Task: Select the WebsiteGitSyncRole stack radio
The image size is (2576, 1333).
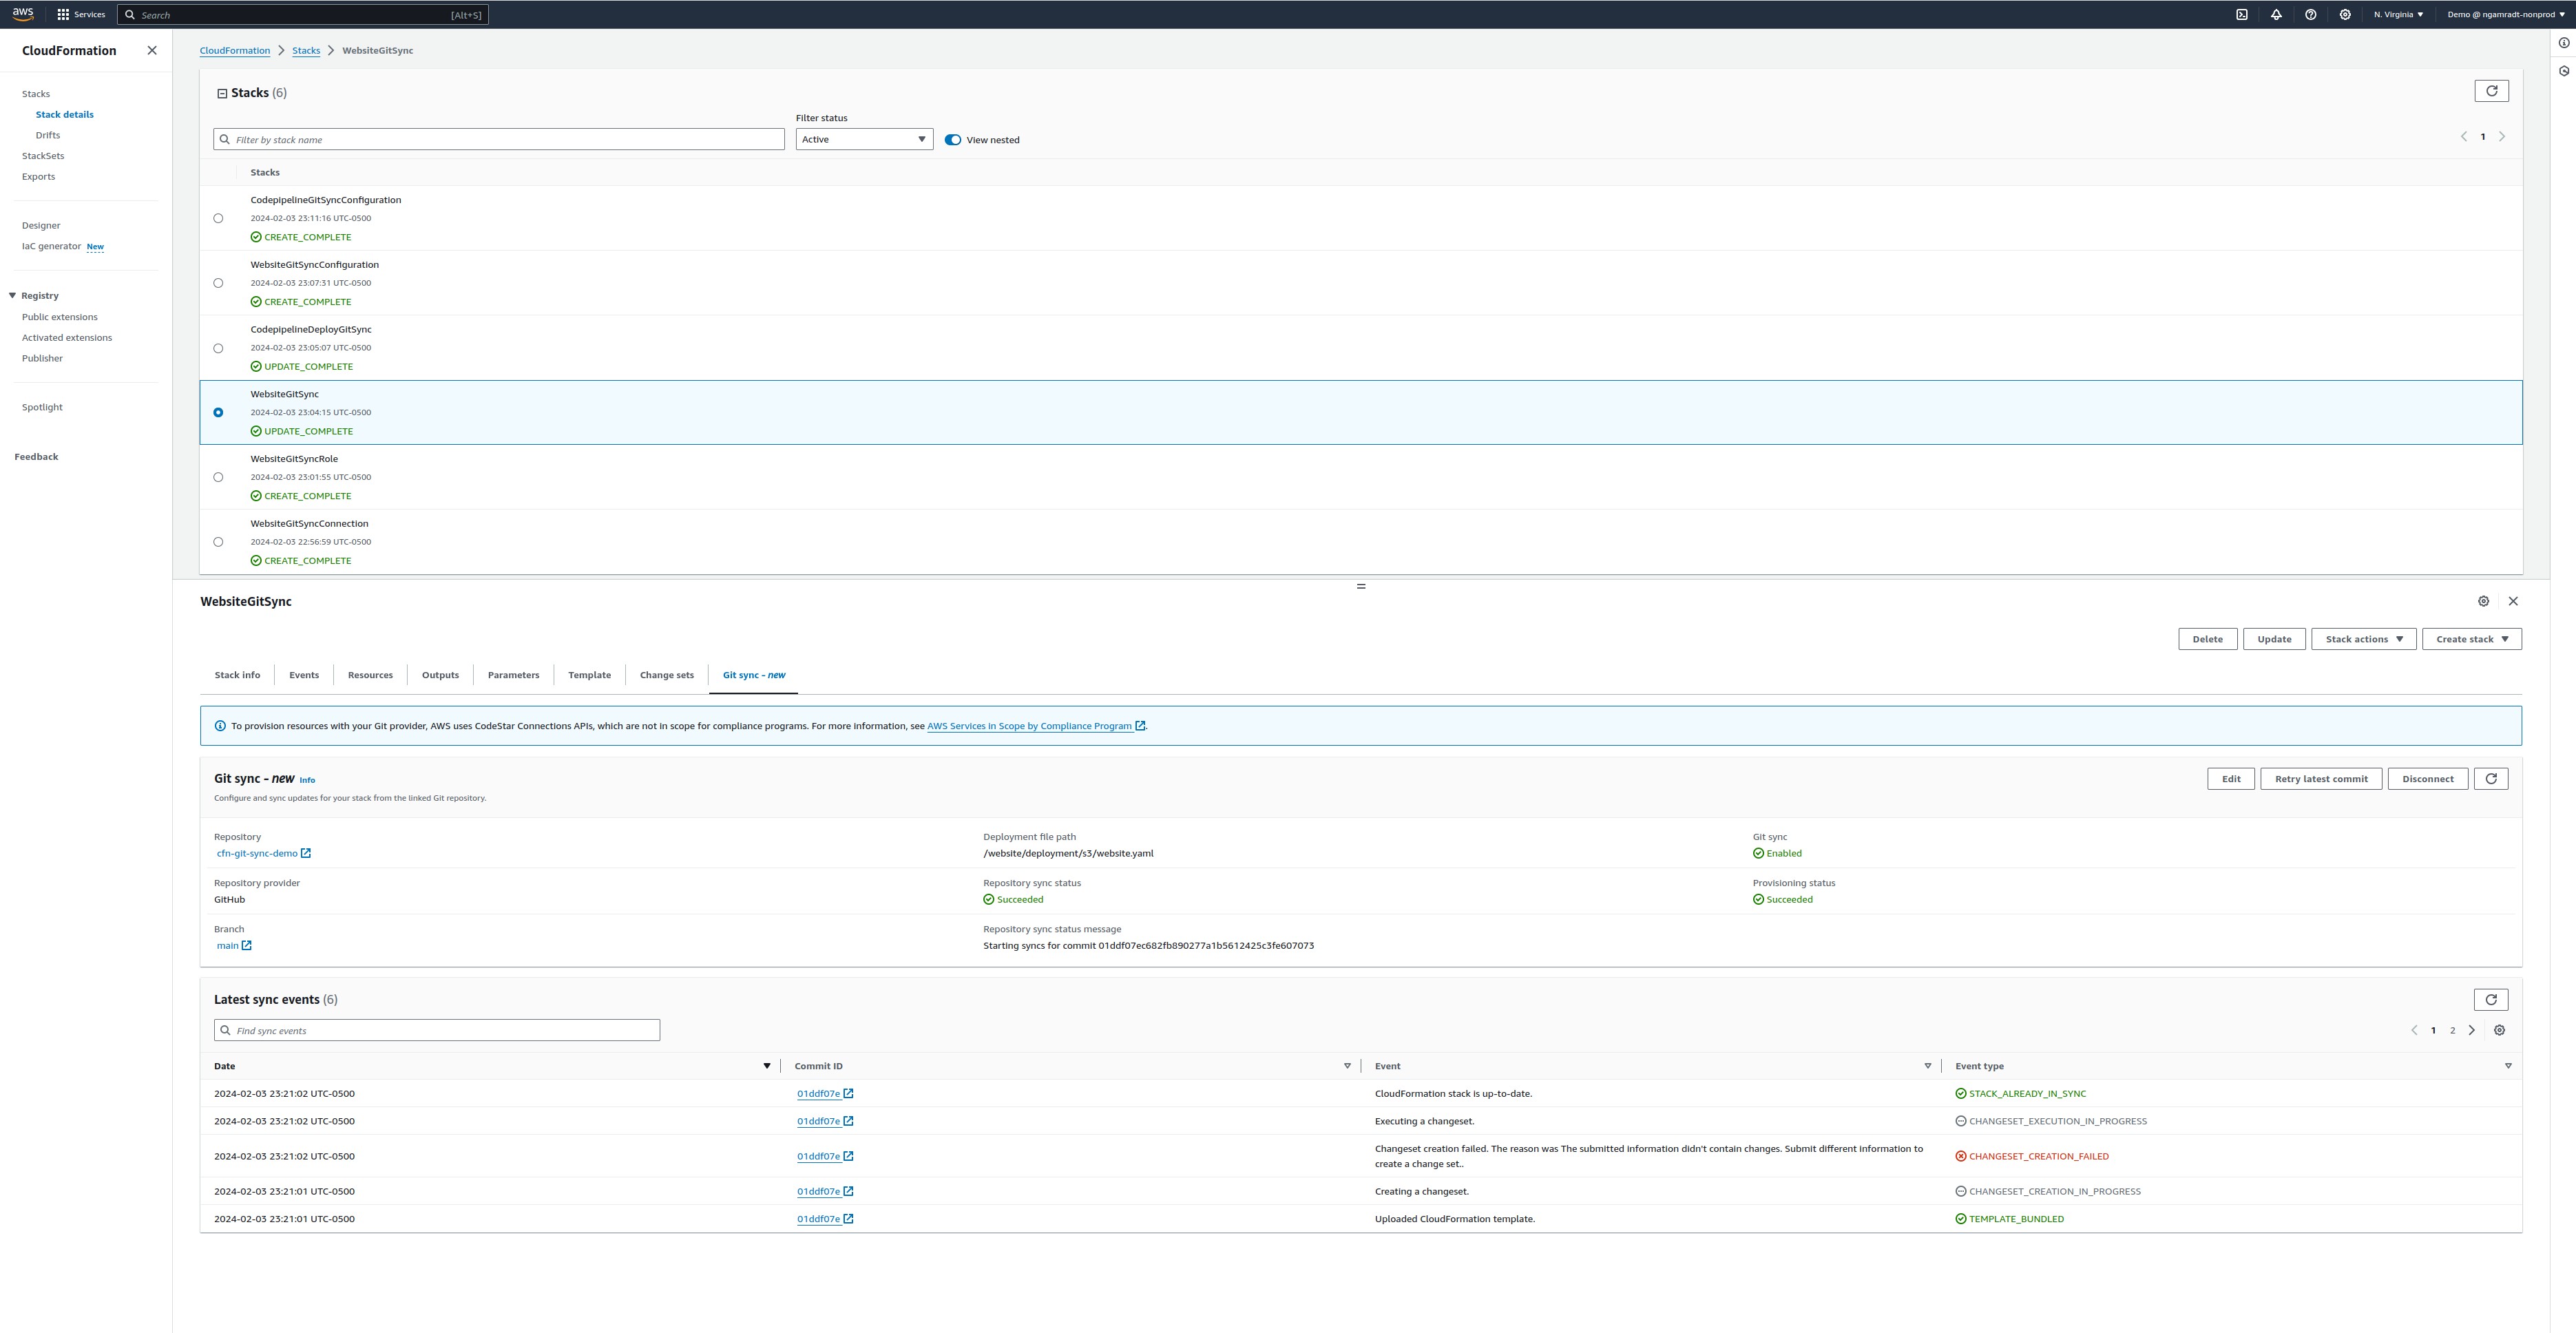Action: coord(218,477)
